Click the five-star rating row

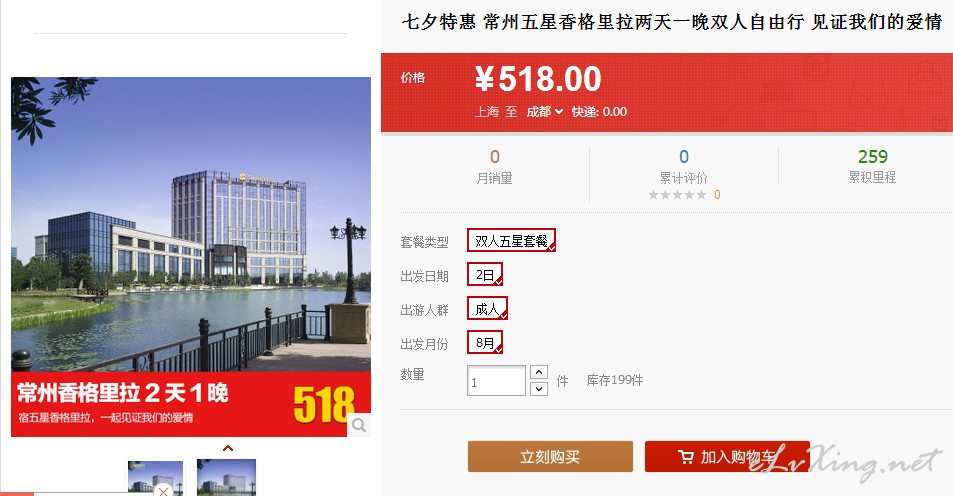tap(684, 195)
